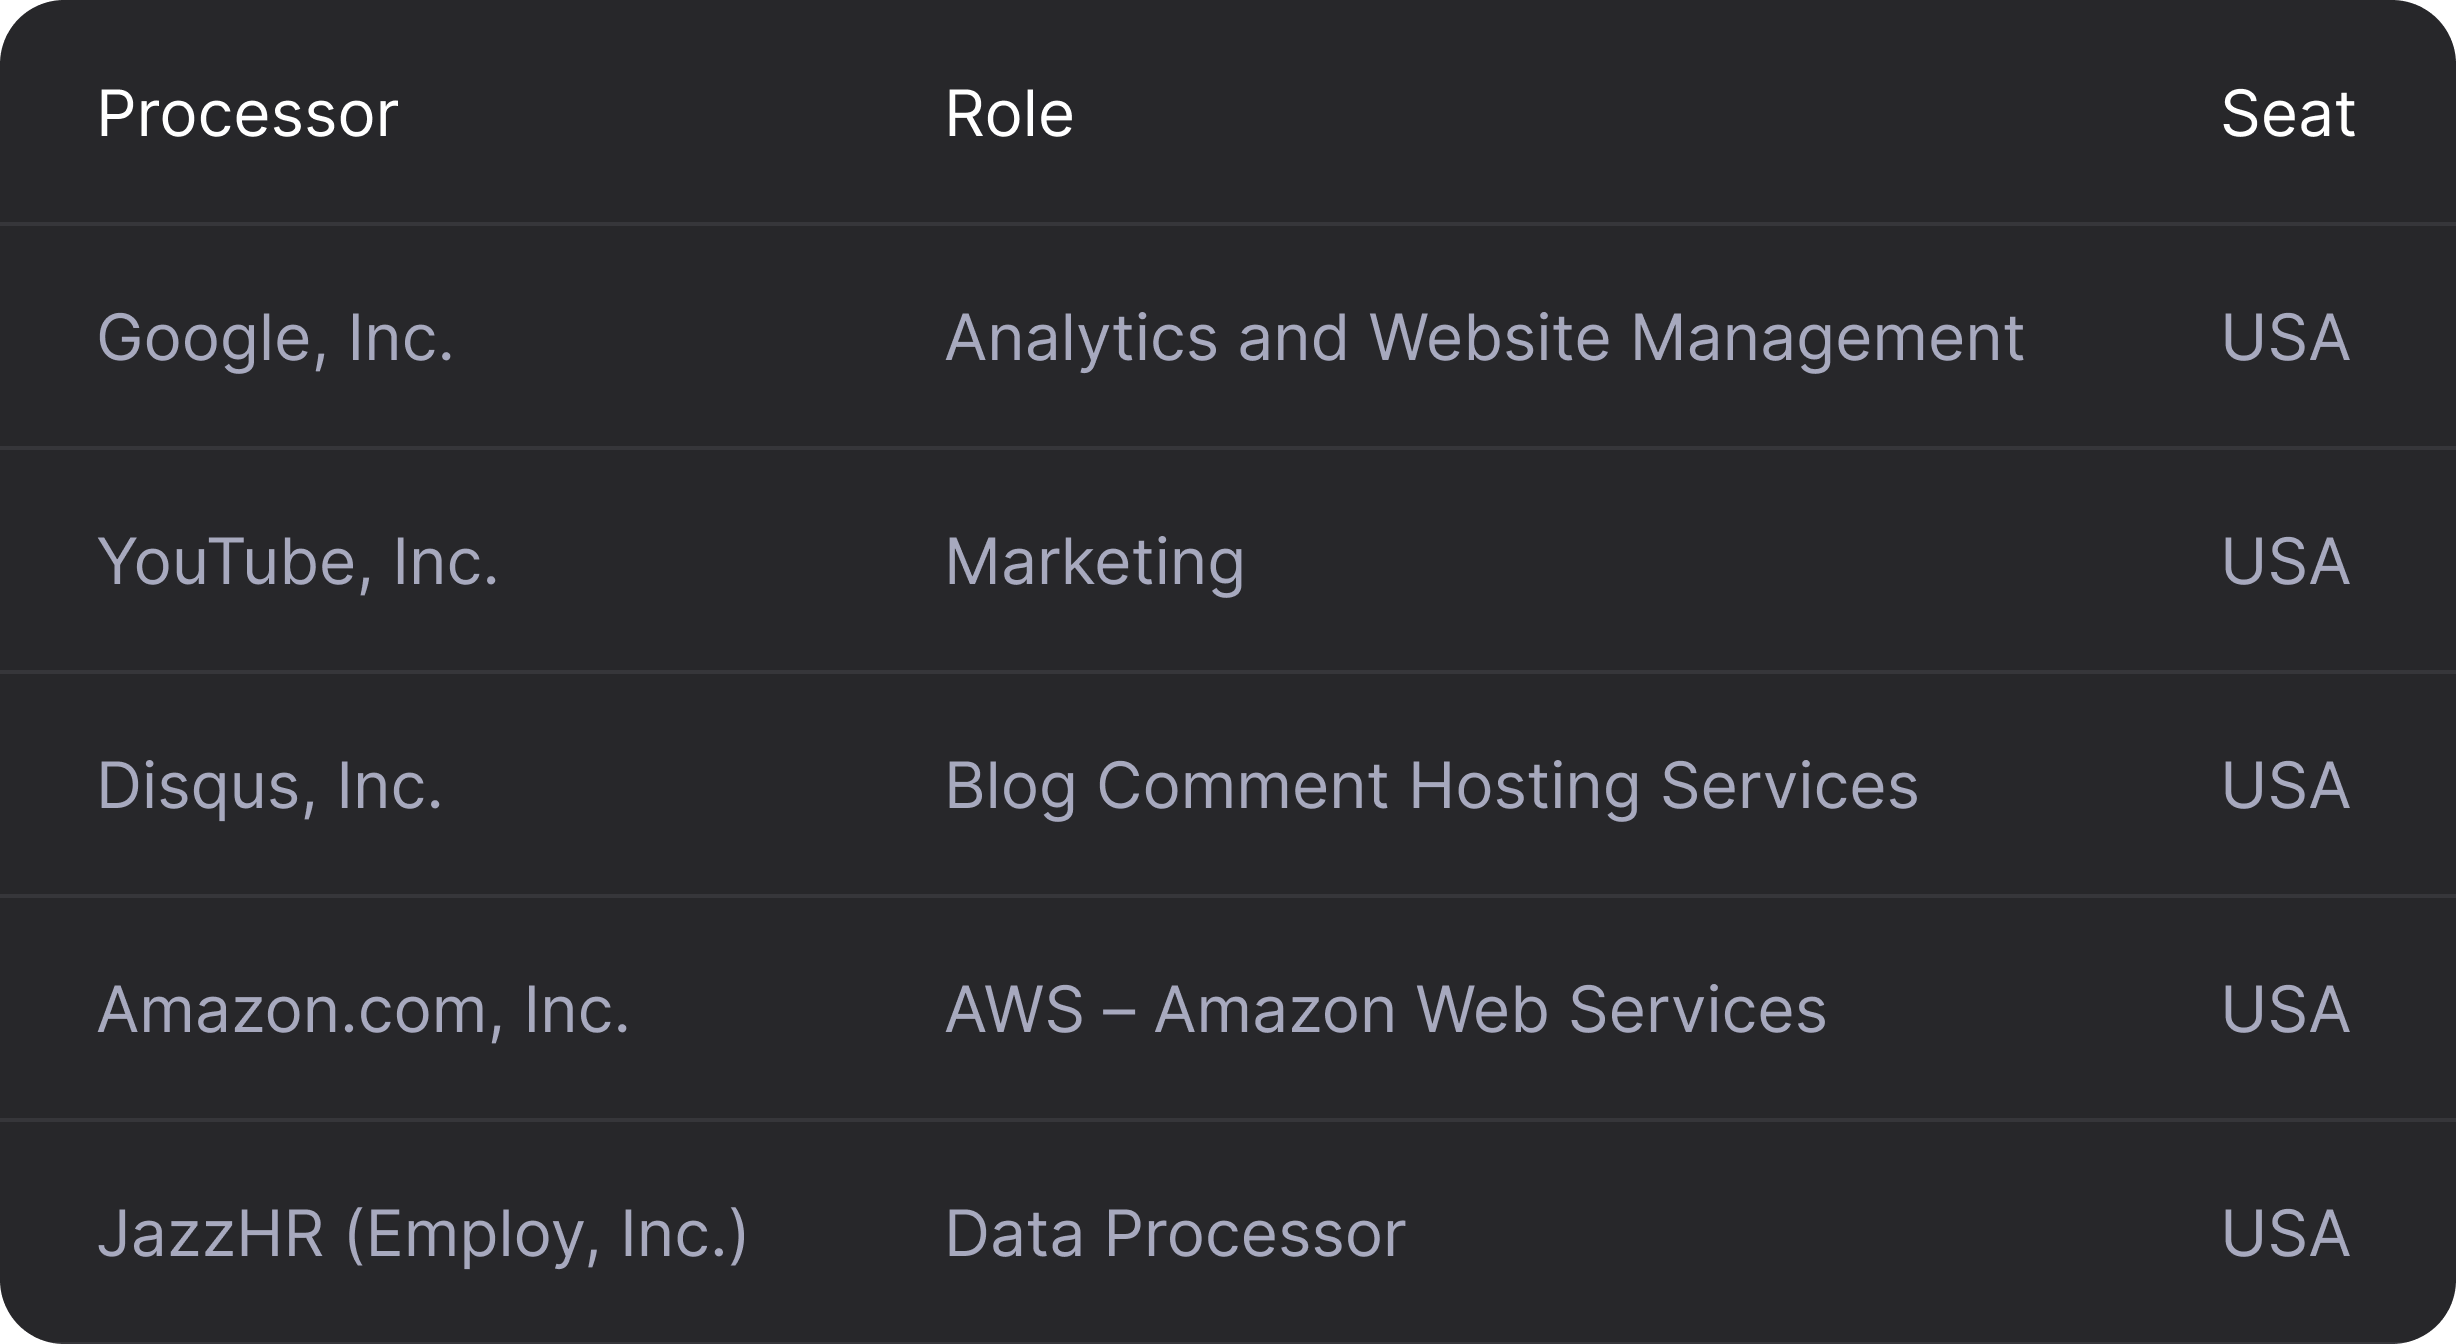Viewport: 2456px width, 1344px height.
Task: Click AWS – Amazon Web Services text
Action: pyautogui.click(x=1386, y=1010)
